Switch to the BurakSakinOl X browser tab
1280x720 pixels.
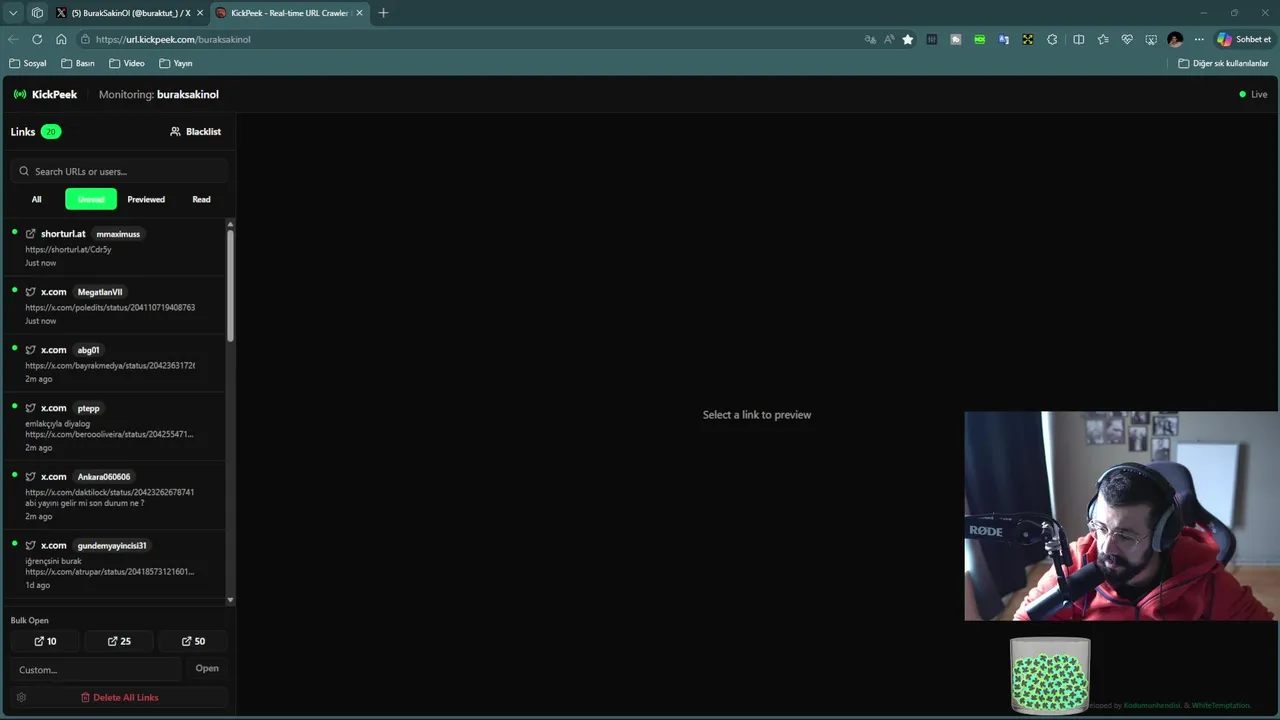pos(129,13)
